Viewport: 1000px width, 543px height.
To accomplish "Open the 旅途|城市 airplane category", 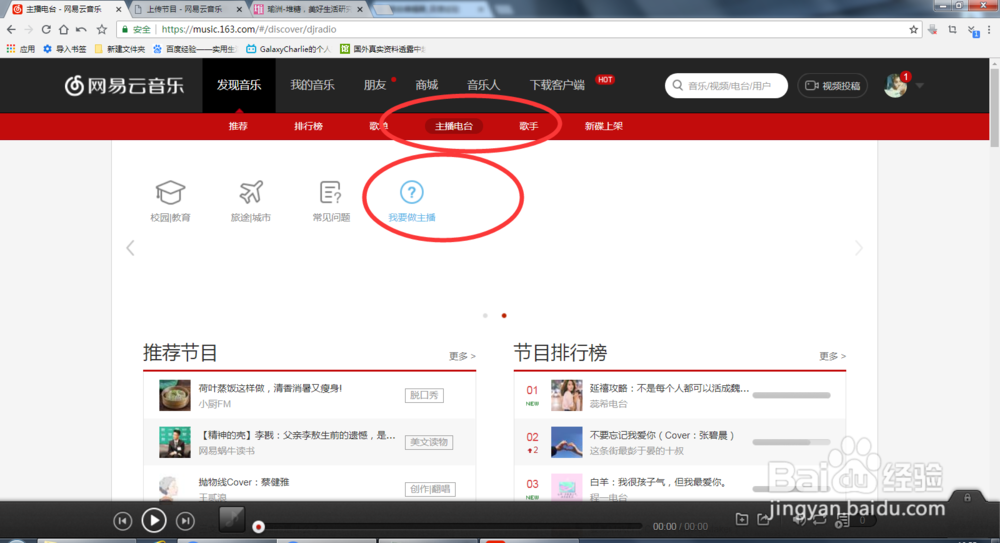I will [251, 192].
